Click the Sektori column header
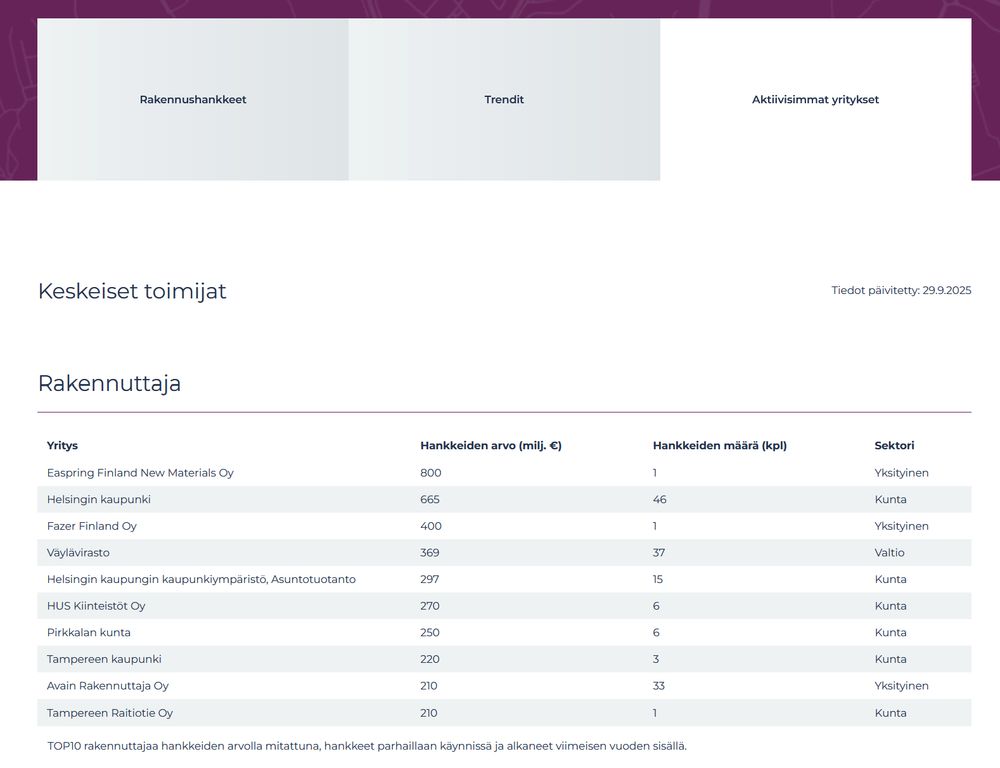This screenshot has width=1000, height=768. pos(894,445)
